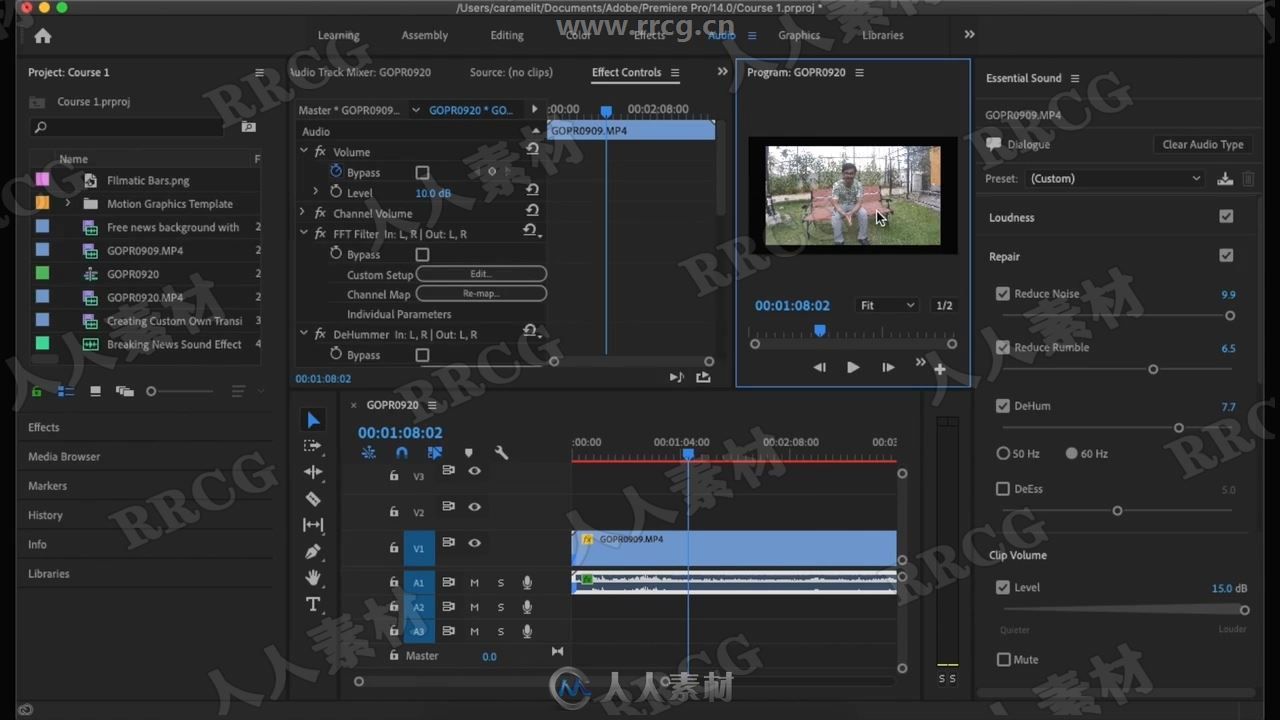Viewport: 1280px width, 720px height.
Task: Select the Pen tool
Action: (x=313, y=551)
